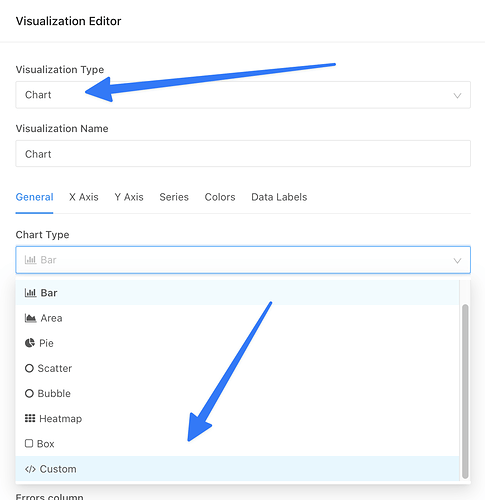
Task: Collapse the Chart Type dropdown arrow
Action: (457, 260)
